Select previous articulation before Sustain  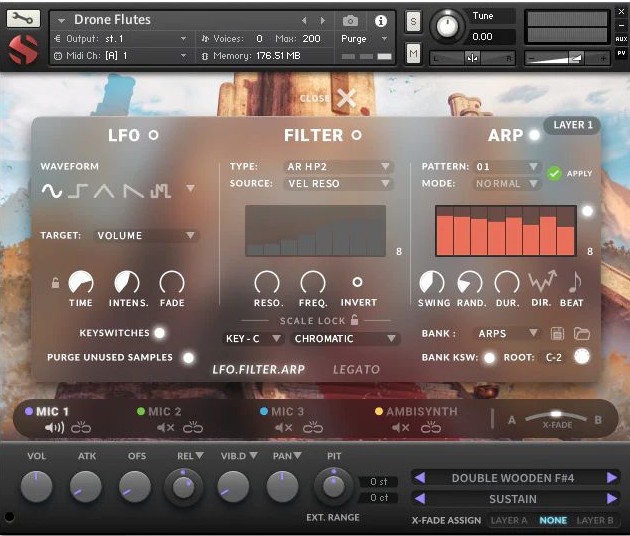(419, 499)
